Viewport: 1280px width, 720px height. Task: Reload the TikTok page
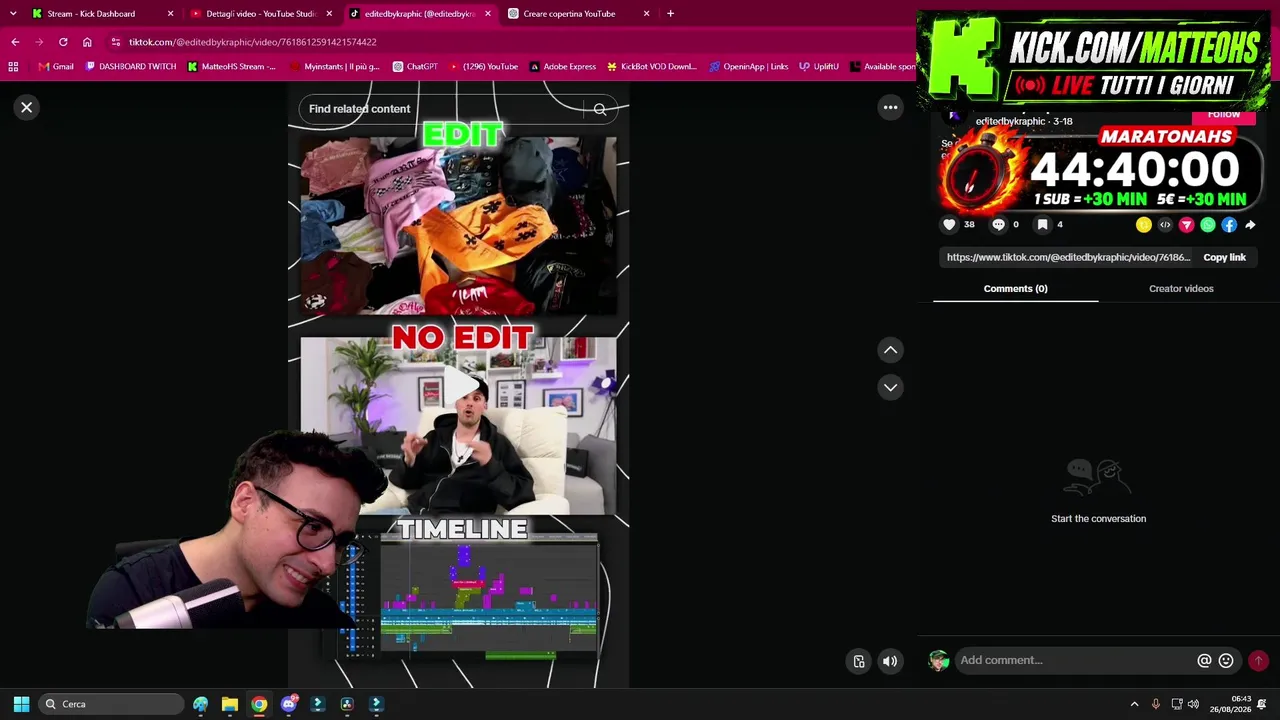63,42
